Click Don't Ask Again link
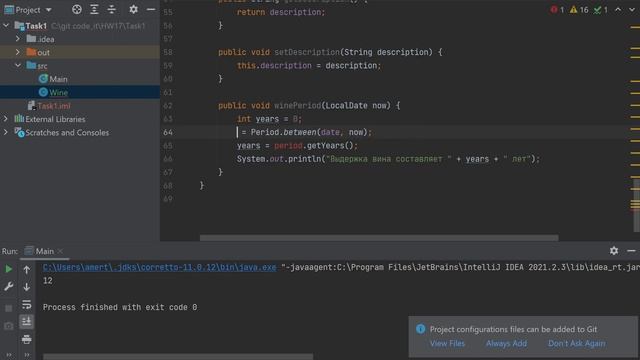The height and width of the screenshot is (360, 640). (576, 343)
